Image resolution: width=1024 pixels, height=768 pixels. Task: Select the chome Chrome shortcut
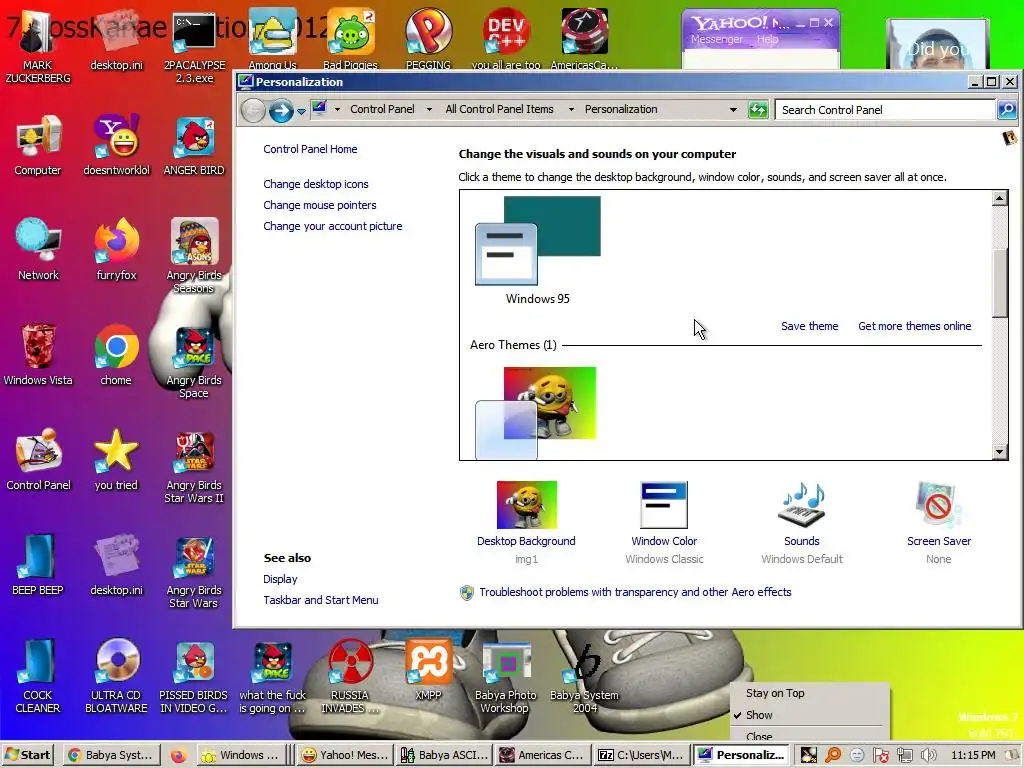click(116, 355)
